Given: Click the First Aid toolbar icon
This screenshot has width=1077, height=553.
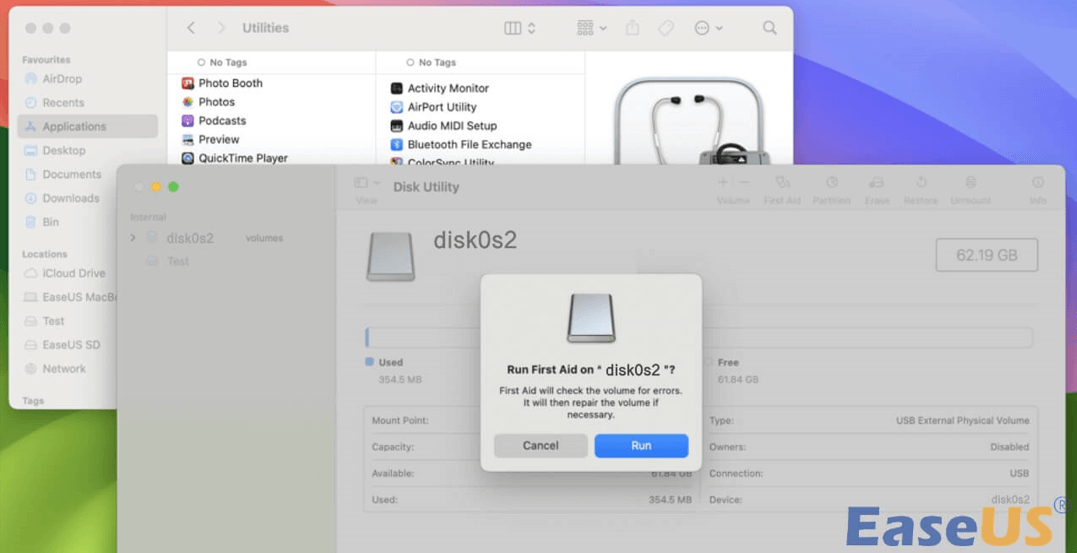Looking at the screenshot, I should [782, 184].
